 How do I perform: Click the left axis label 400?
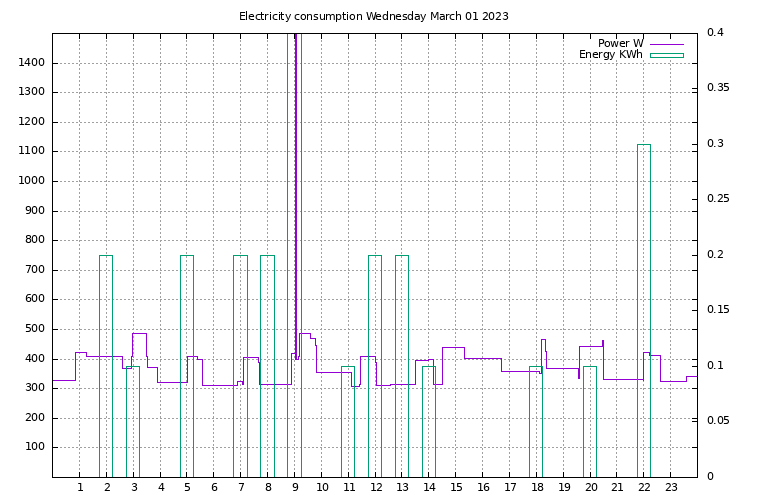(35, 359)
